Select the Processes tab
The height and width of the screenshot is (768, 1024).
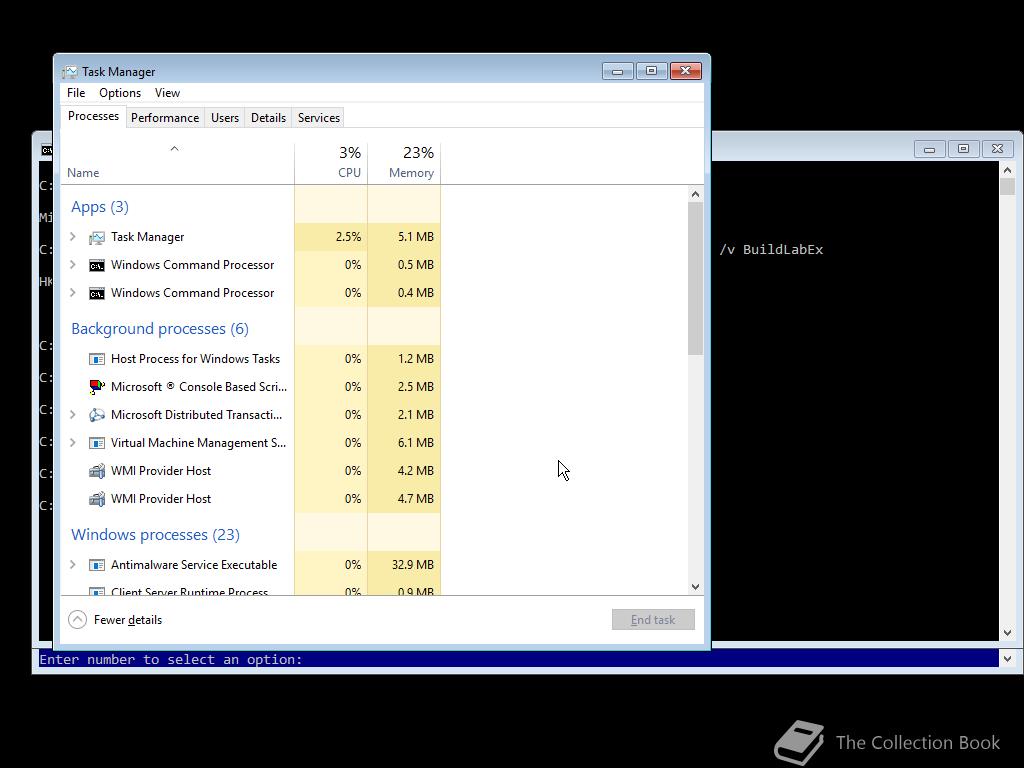(93, 116)
